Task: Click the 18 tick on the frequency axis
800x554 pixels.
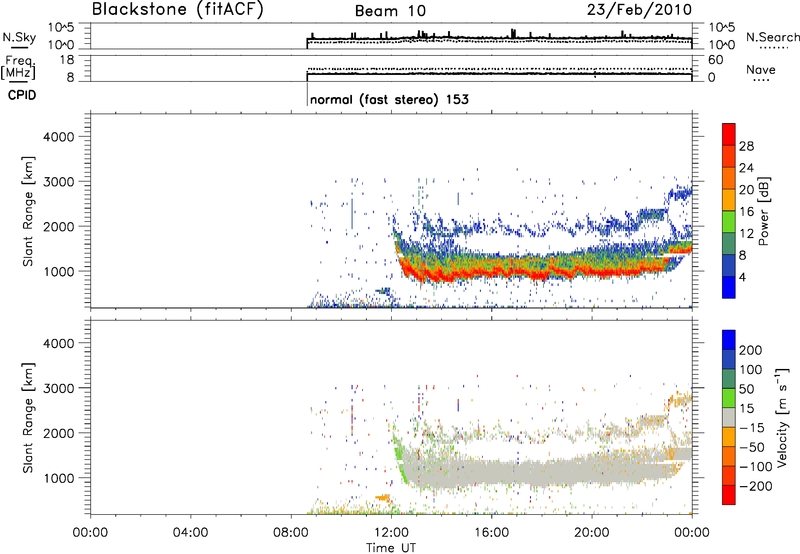Action: 67,60
